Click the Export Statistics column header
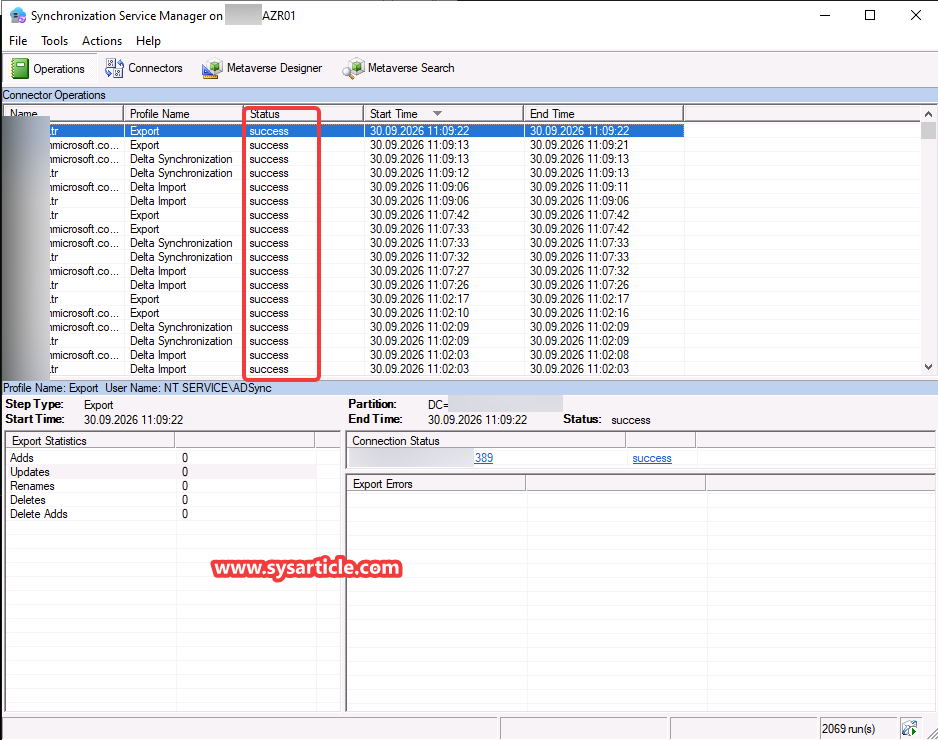This screenshot has width=938, height=740. 90,440
